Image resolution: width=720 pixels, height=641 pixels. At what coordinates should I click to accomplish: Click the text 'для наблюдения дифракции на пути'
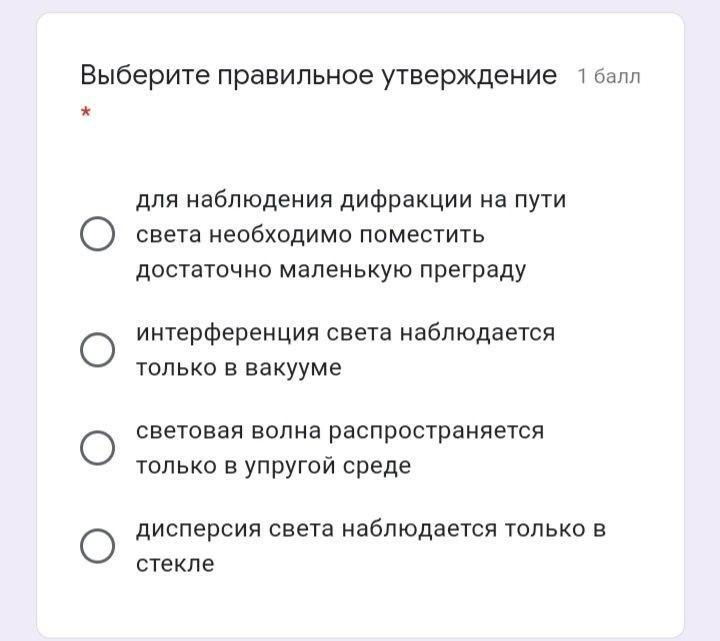pyautogui.click(x=351, y=200)
